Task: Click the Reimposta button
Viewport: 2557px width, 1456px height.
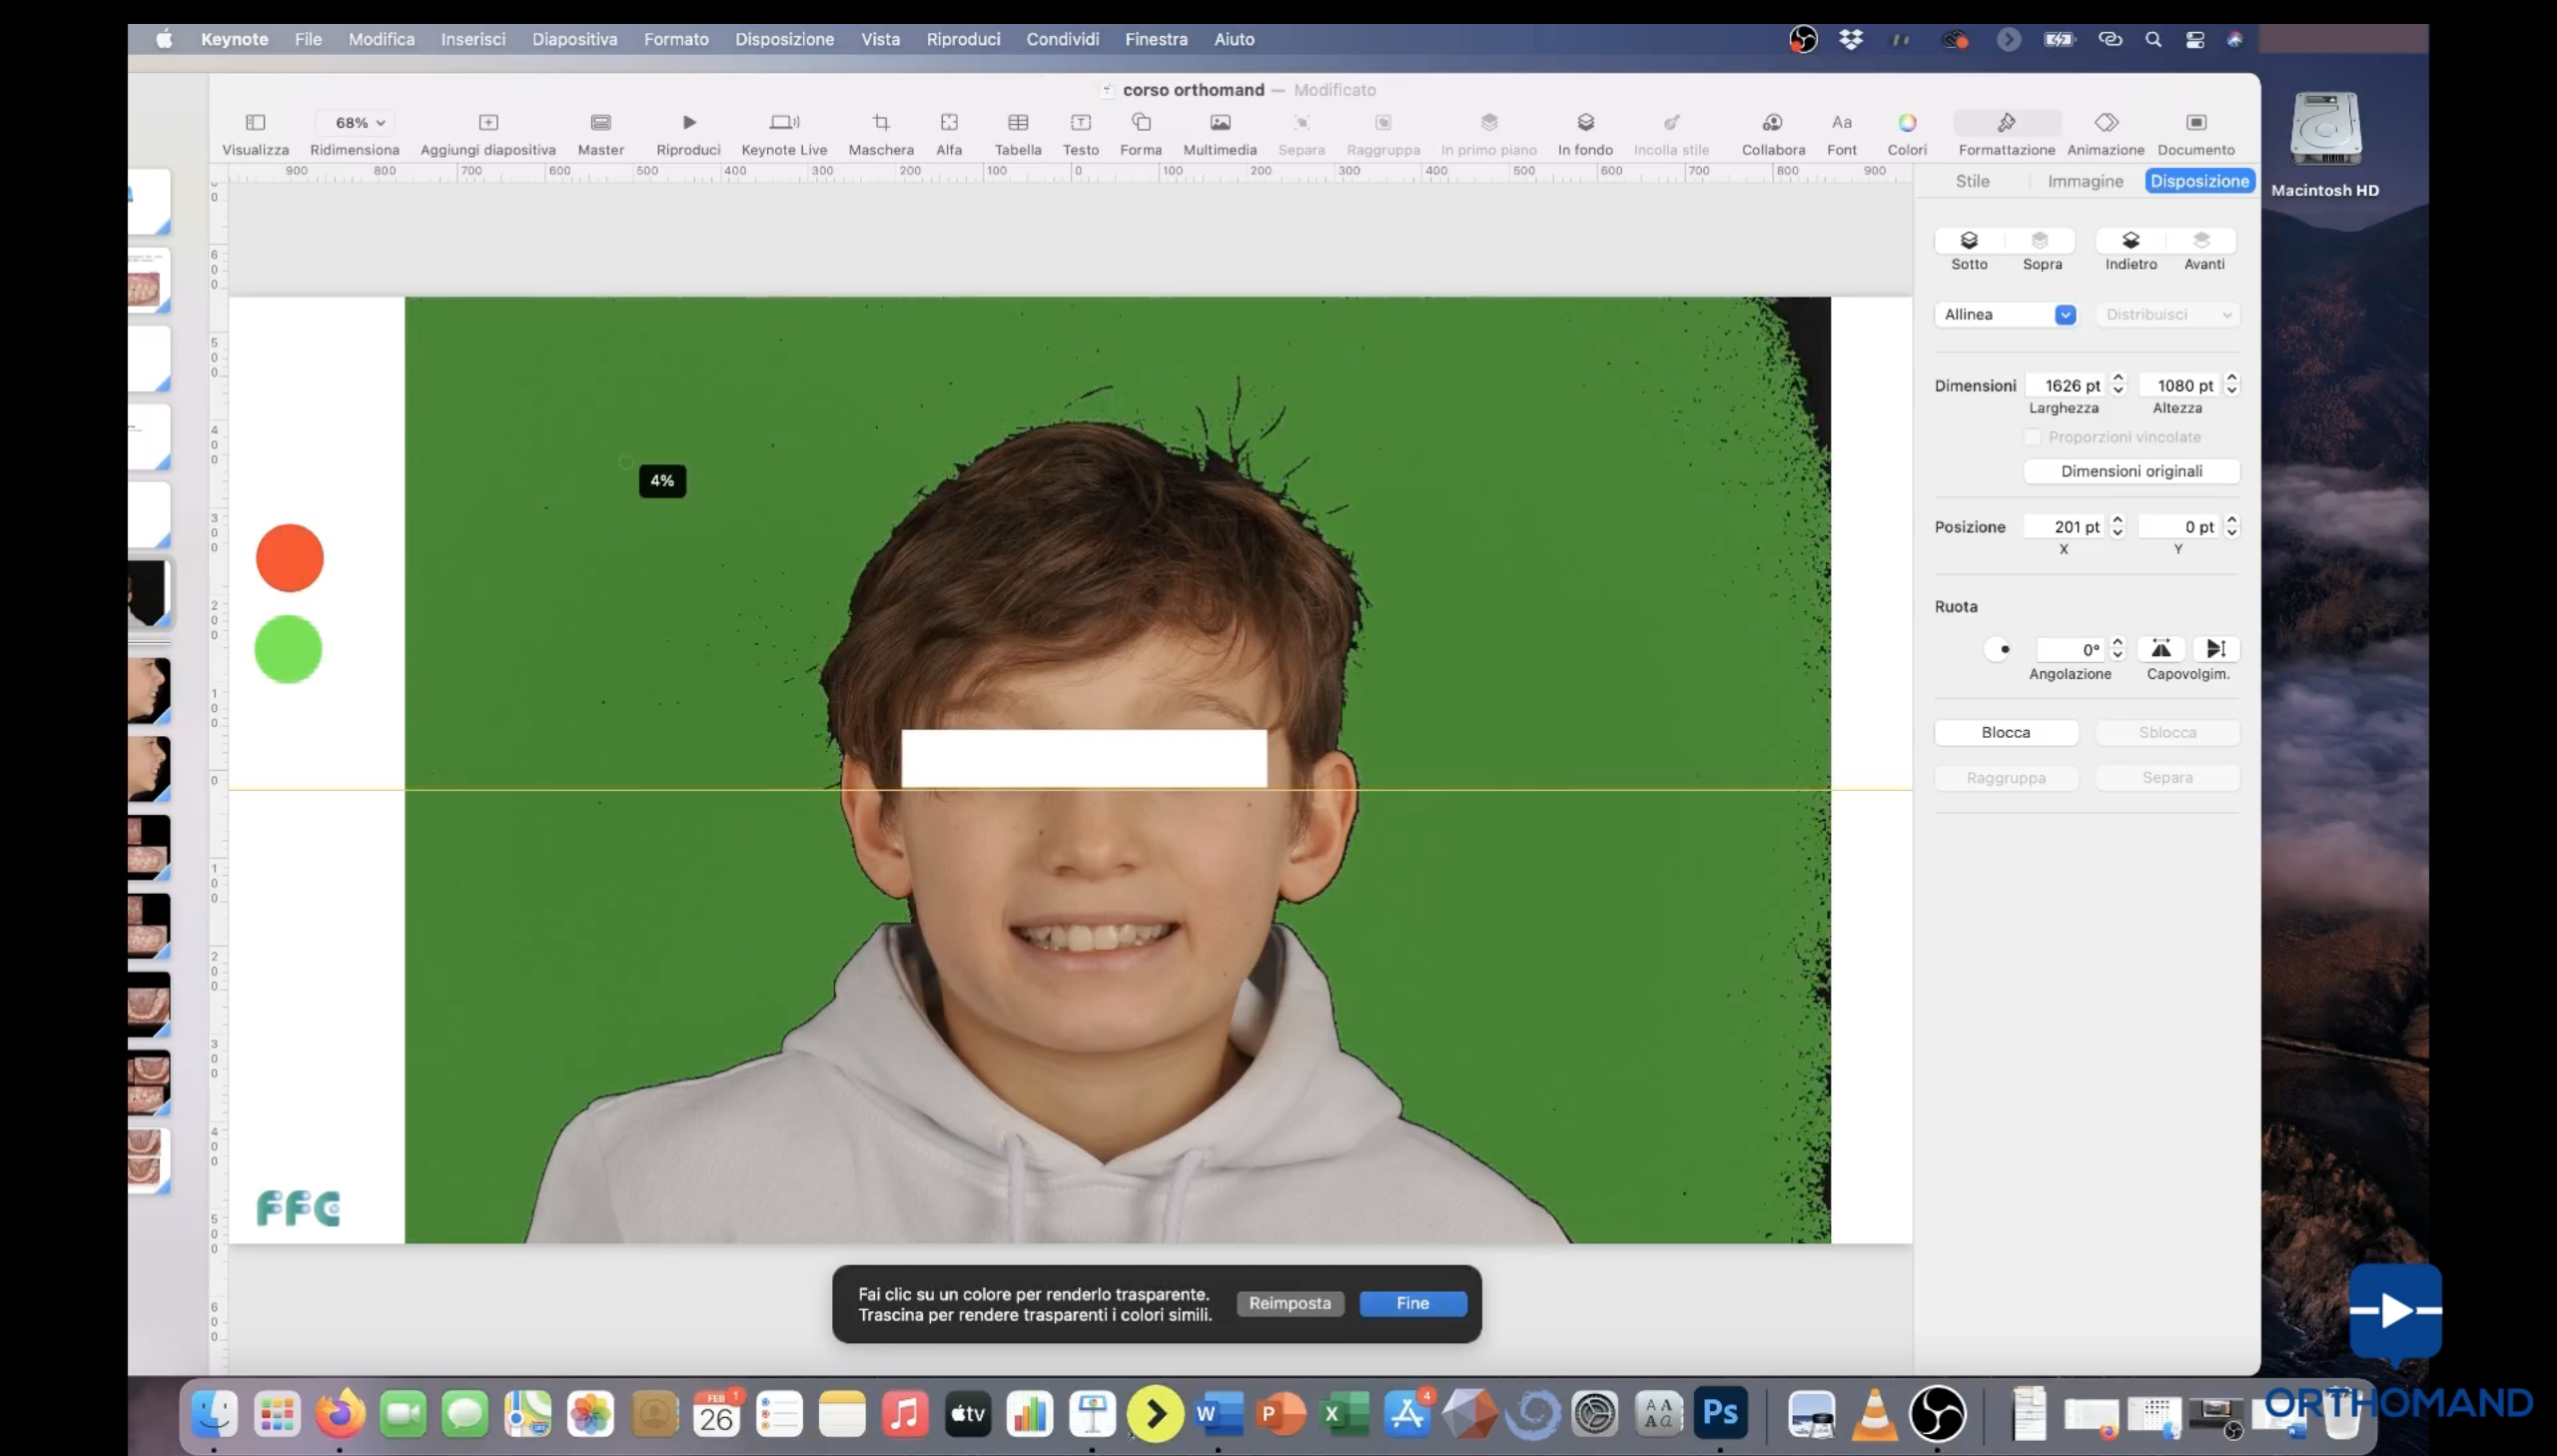Action: click(x=1289, y=1303)
